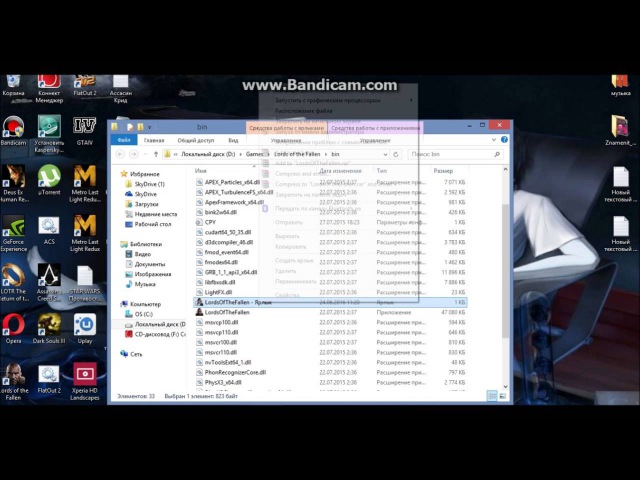This screenshot has width=640, height=480.
Task: Launch the GTA IV desktop shortcut
Action: click(84, 130)
